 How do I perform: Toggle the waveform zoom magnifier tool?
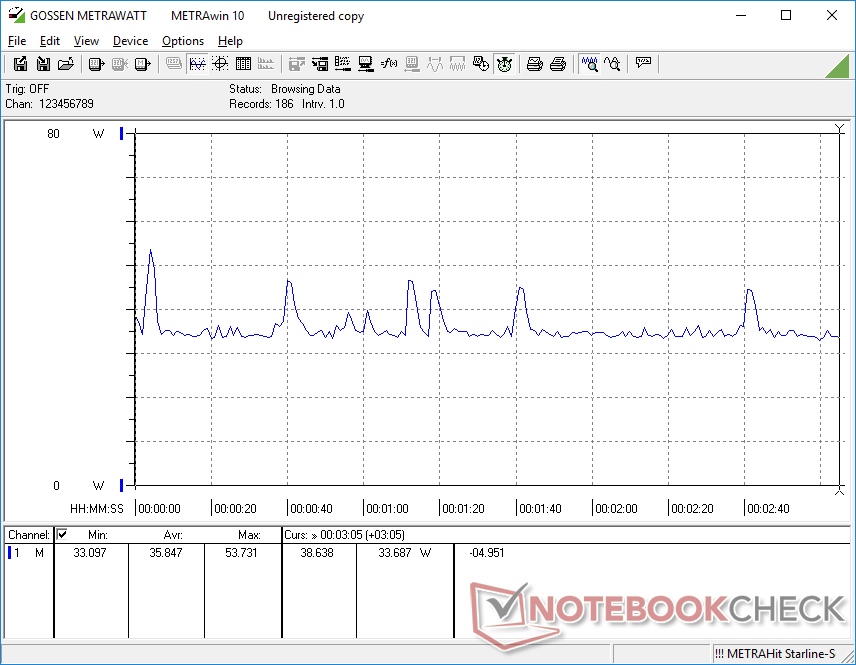(x=590, y=64)
